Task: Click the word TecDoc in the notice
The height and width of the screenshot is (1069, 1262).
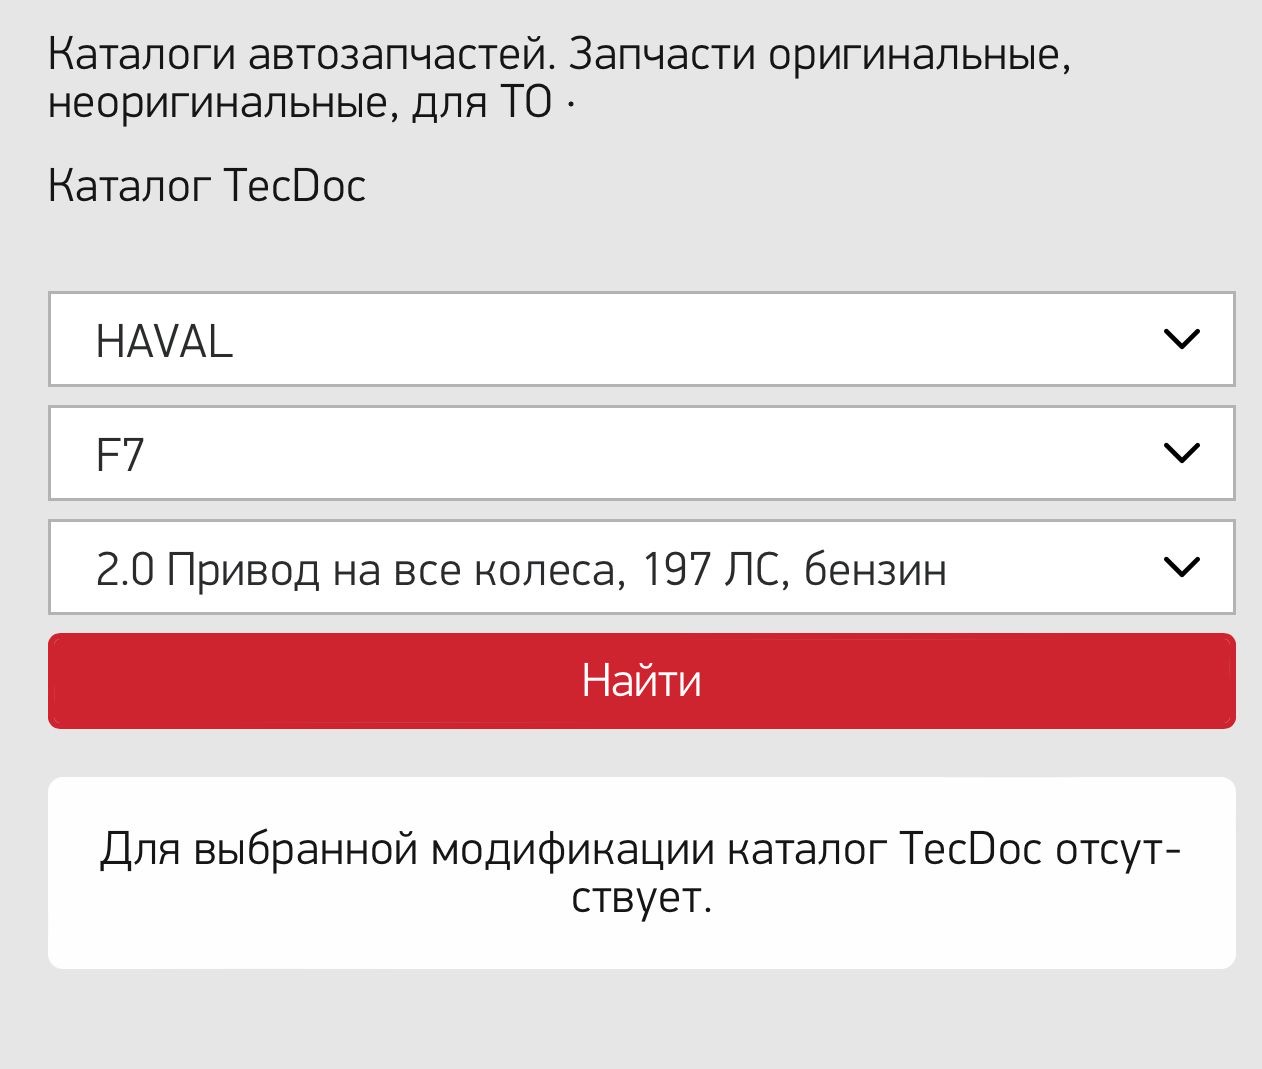Action: [972, 849]
